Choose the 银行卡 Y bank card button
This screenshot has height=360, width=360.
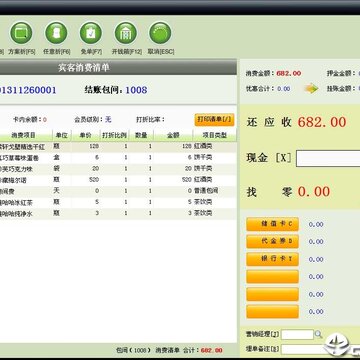272,259
